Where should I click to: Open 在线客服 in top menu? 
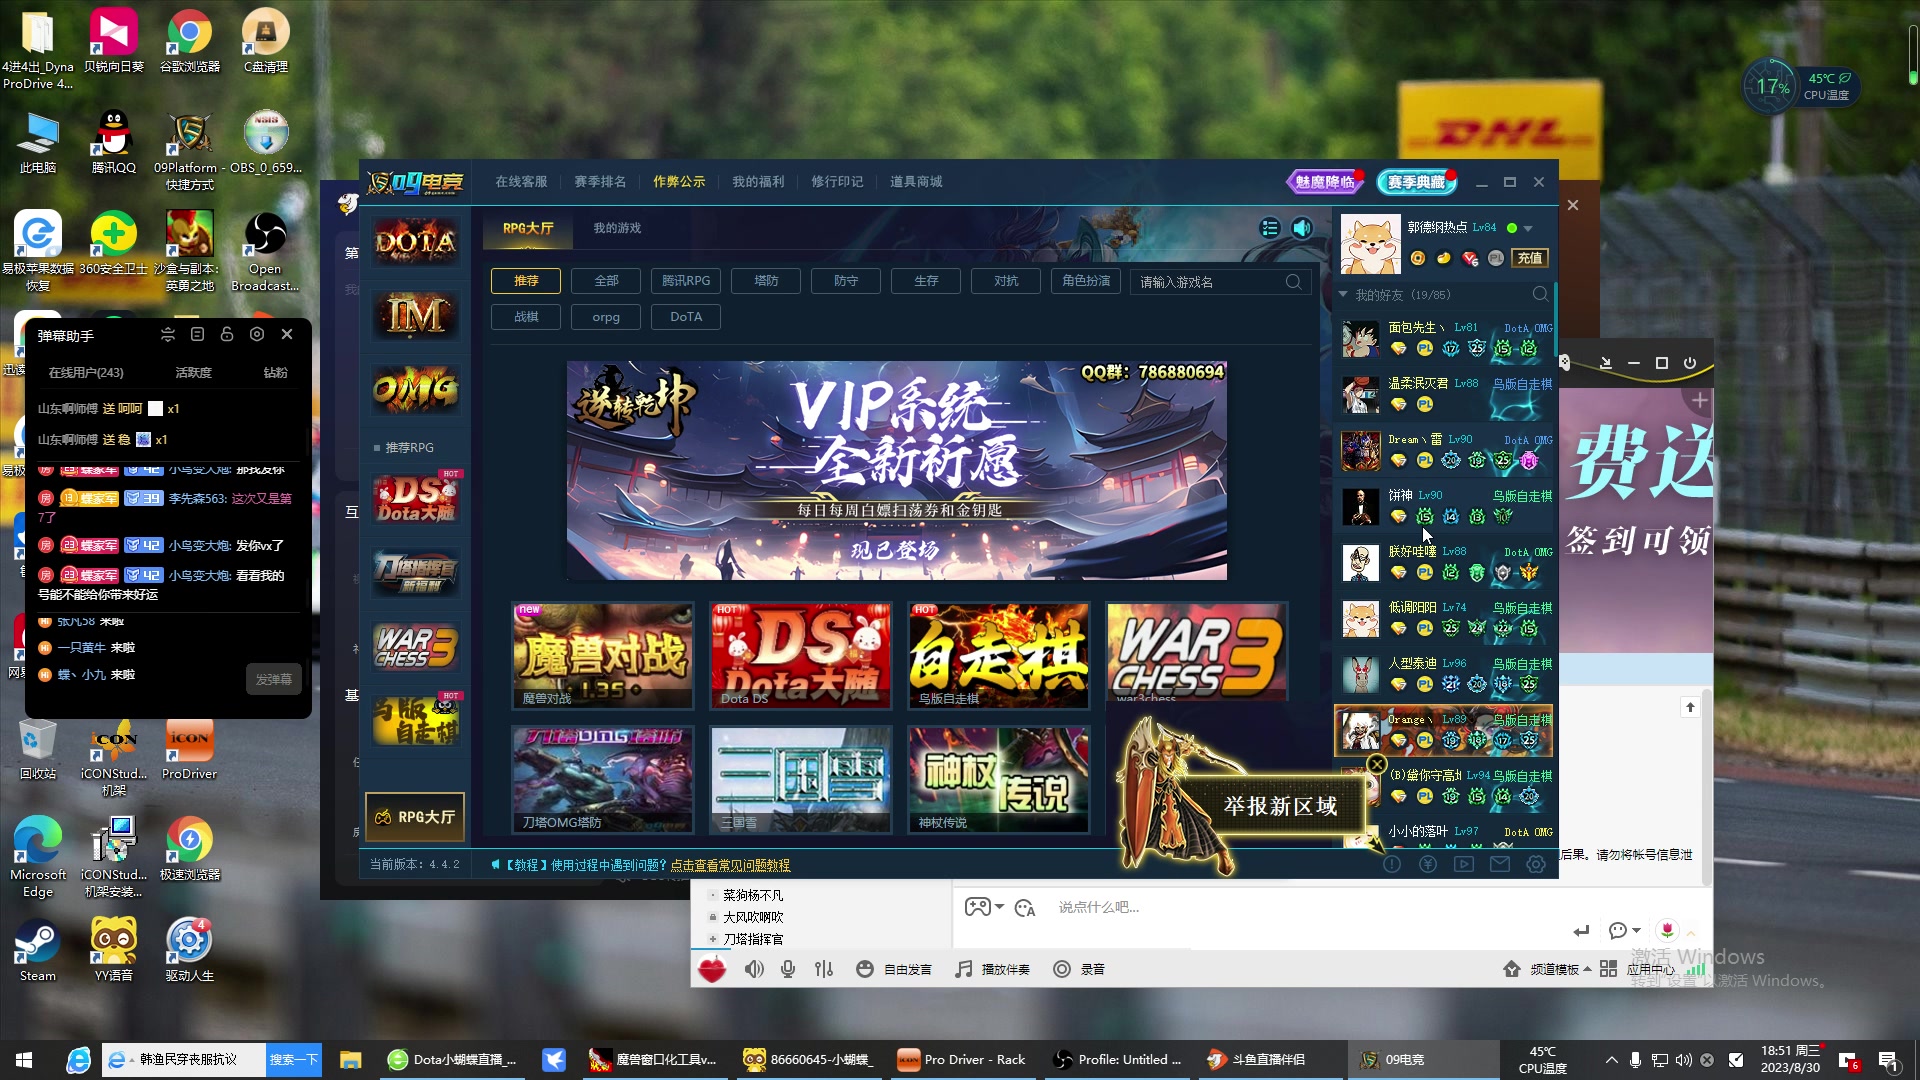pos(521,181)
